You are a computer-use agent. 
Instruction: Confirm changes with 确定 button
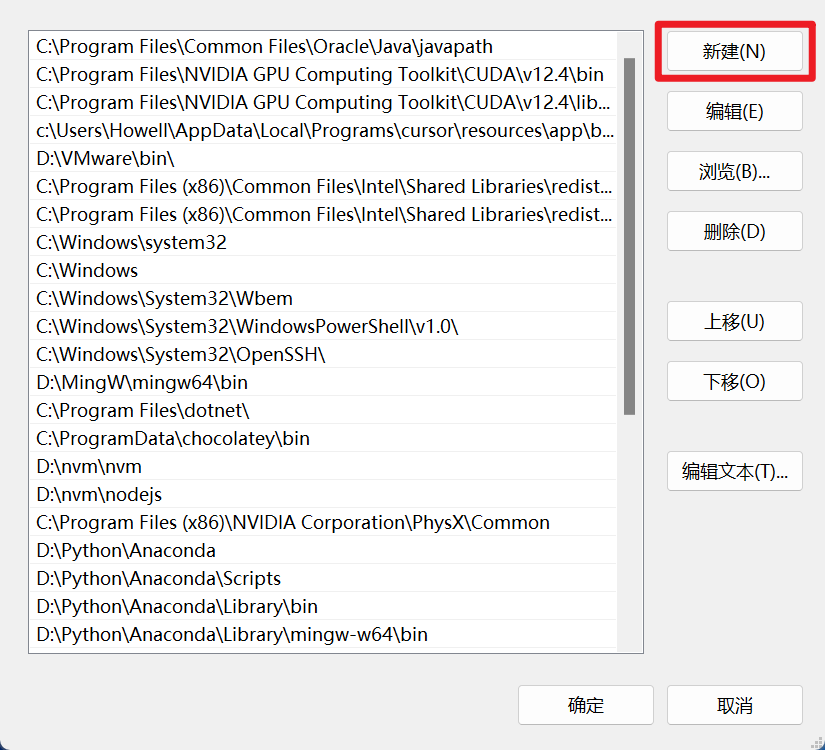[x=585, y=705]
